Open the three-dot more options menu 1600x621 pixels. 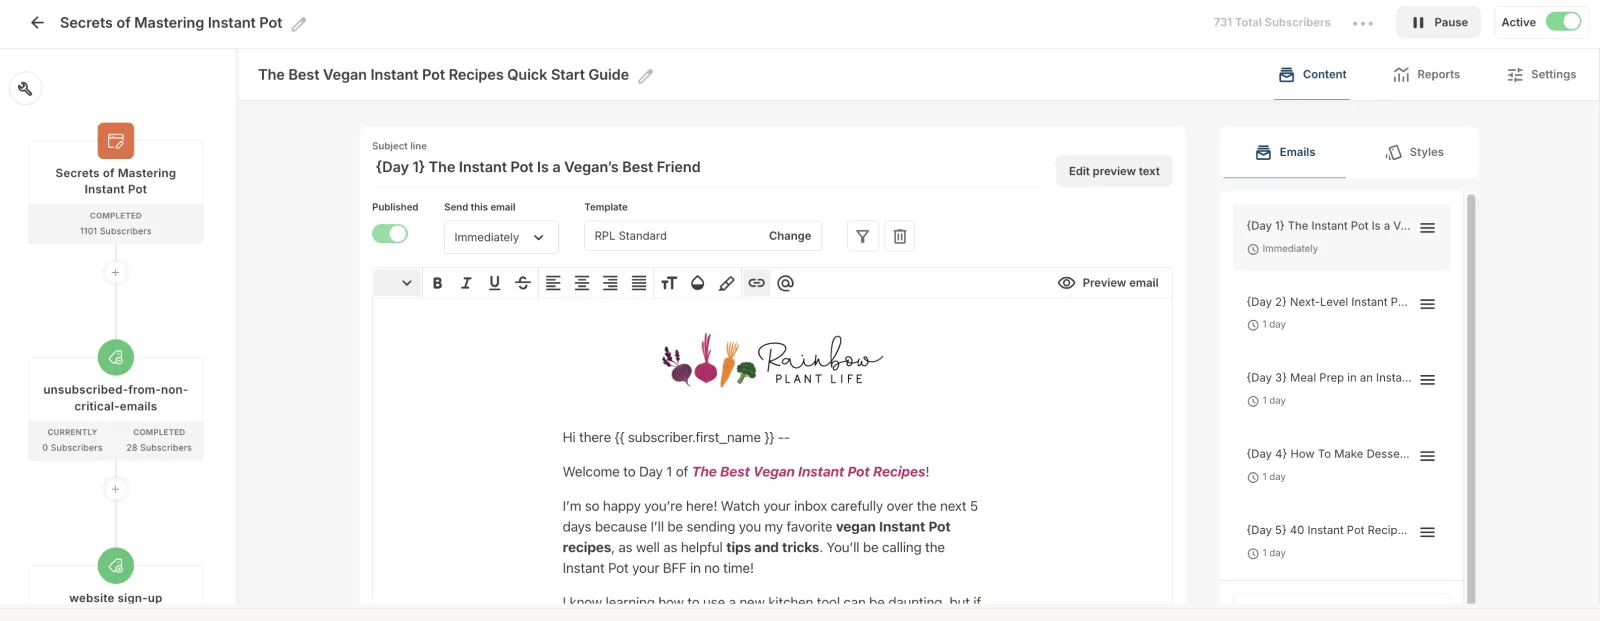pyautogui.click(x=1363, y=23)
